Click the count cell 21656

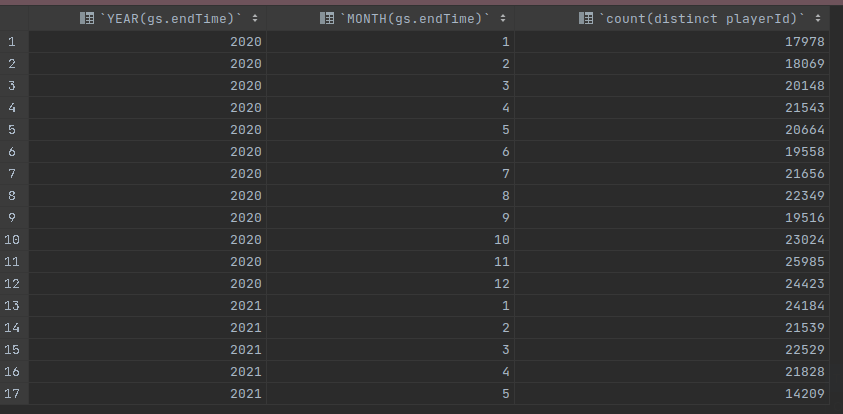pos(672,174)
